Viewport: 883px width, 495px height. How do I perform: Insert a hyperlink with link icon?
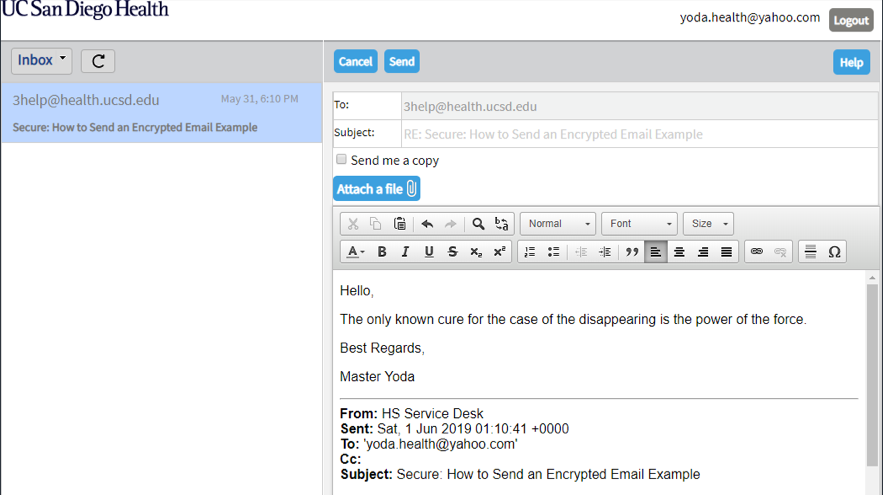pyautogui.click(x=756, y=252)
